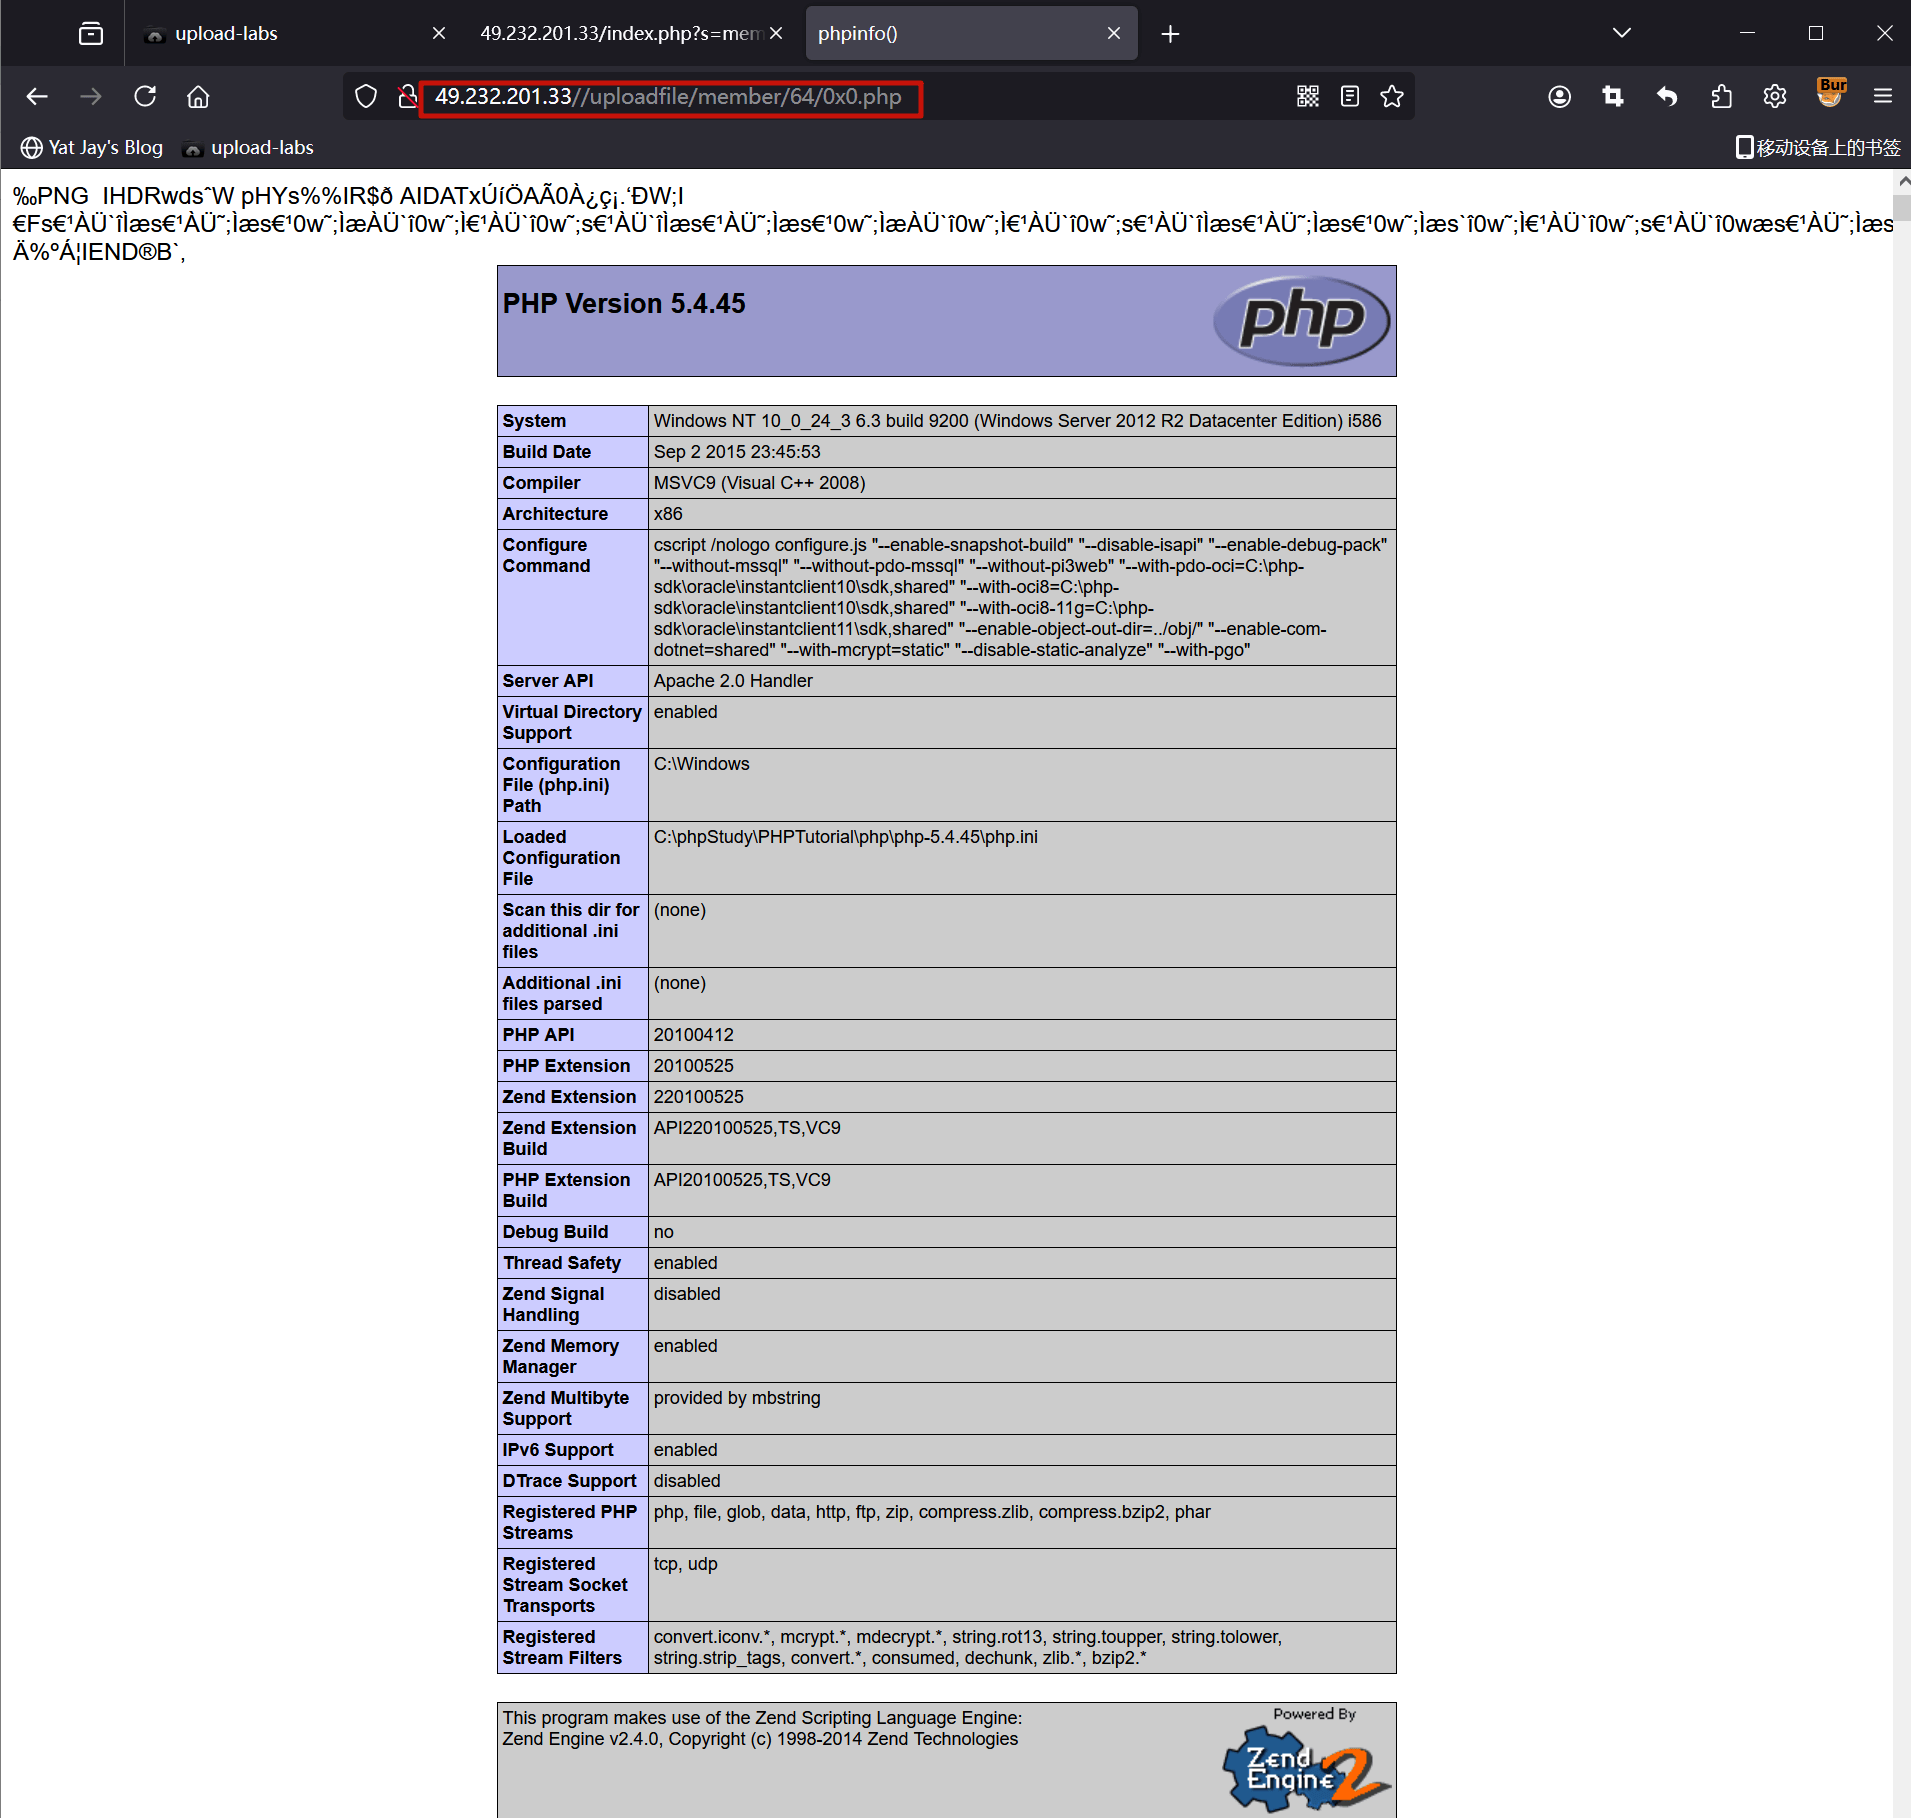This screenshot has height=1818, width=1911.
Task: Select the 'Apache 2.0 Handler' value
Action: pos(733,681)
